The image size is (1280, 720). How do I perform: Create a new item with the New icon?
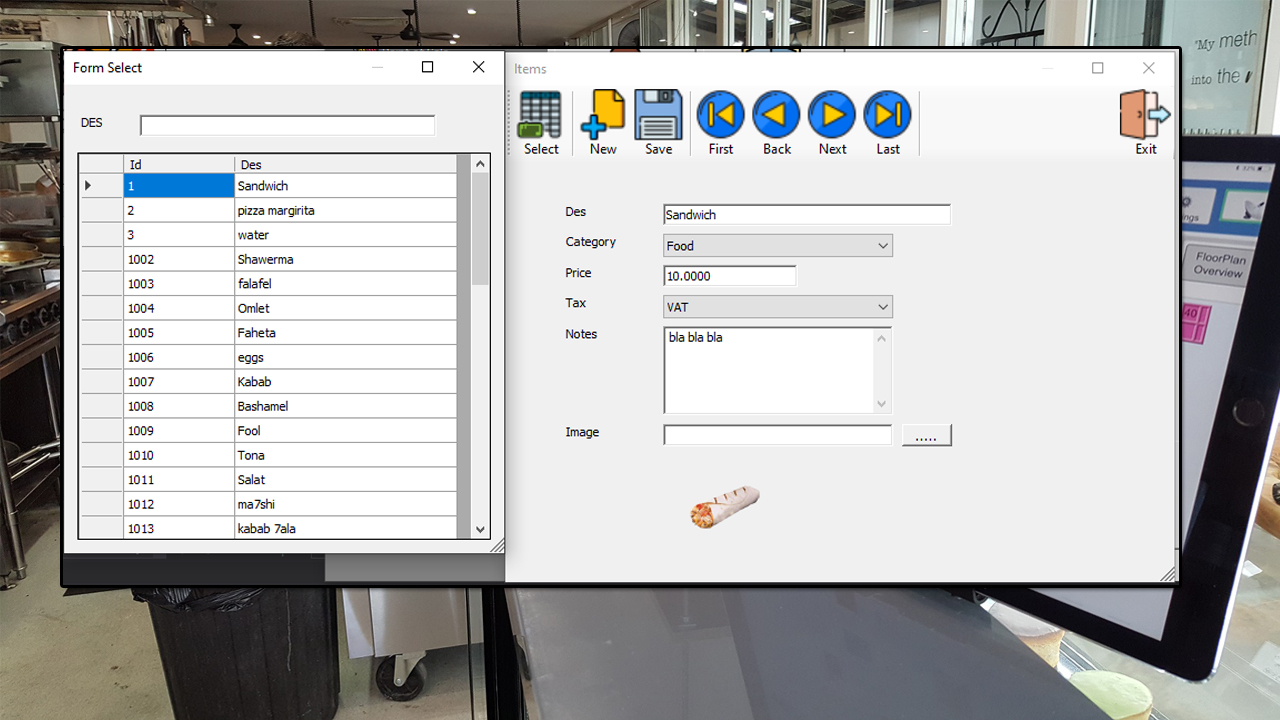tap(603, 115)
